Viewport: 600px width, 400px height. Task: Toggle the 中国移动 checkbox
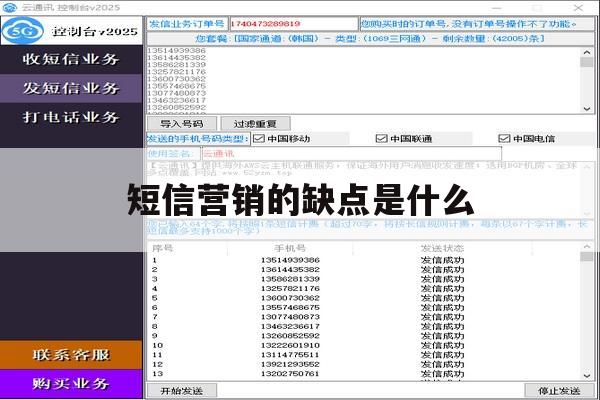(x=259, y=139)
